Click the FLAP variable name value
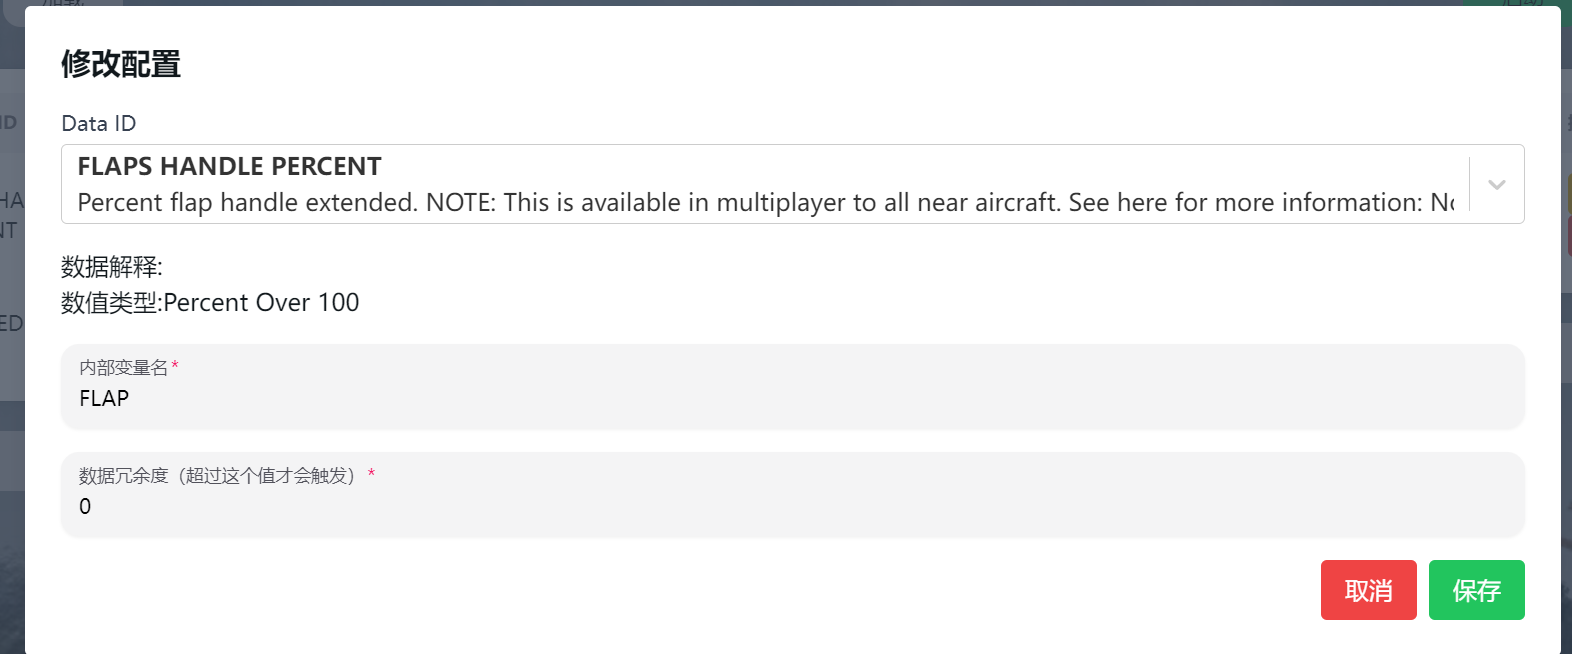 (x=104, y=398)
